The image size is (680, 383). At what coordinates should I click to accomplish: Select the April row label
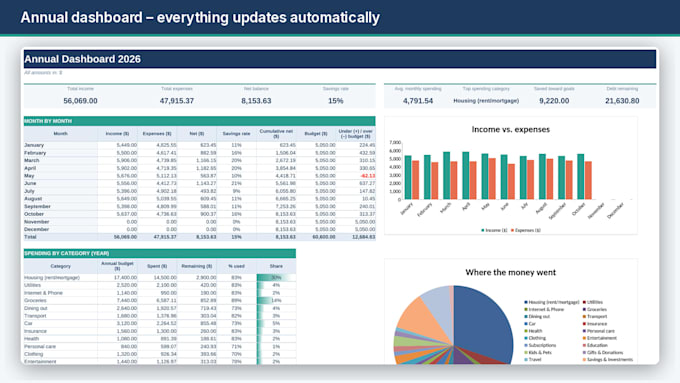click(30, 168)
